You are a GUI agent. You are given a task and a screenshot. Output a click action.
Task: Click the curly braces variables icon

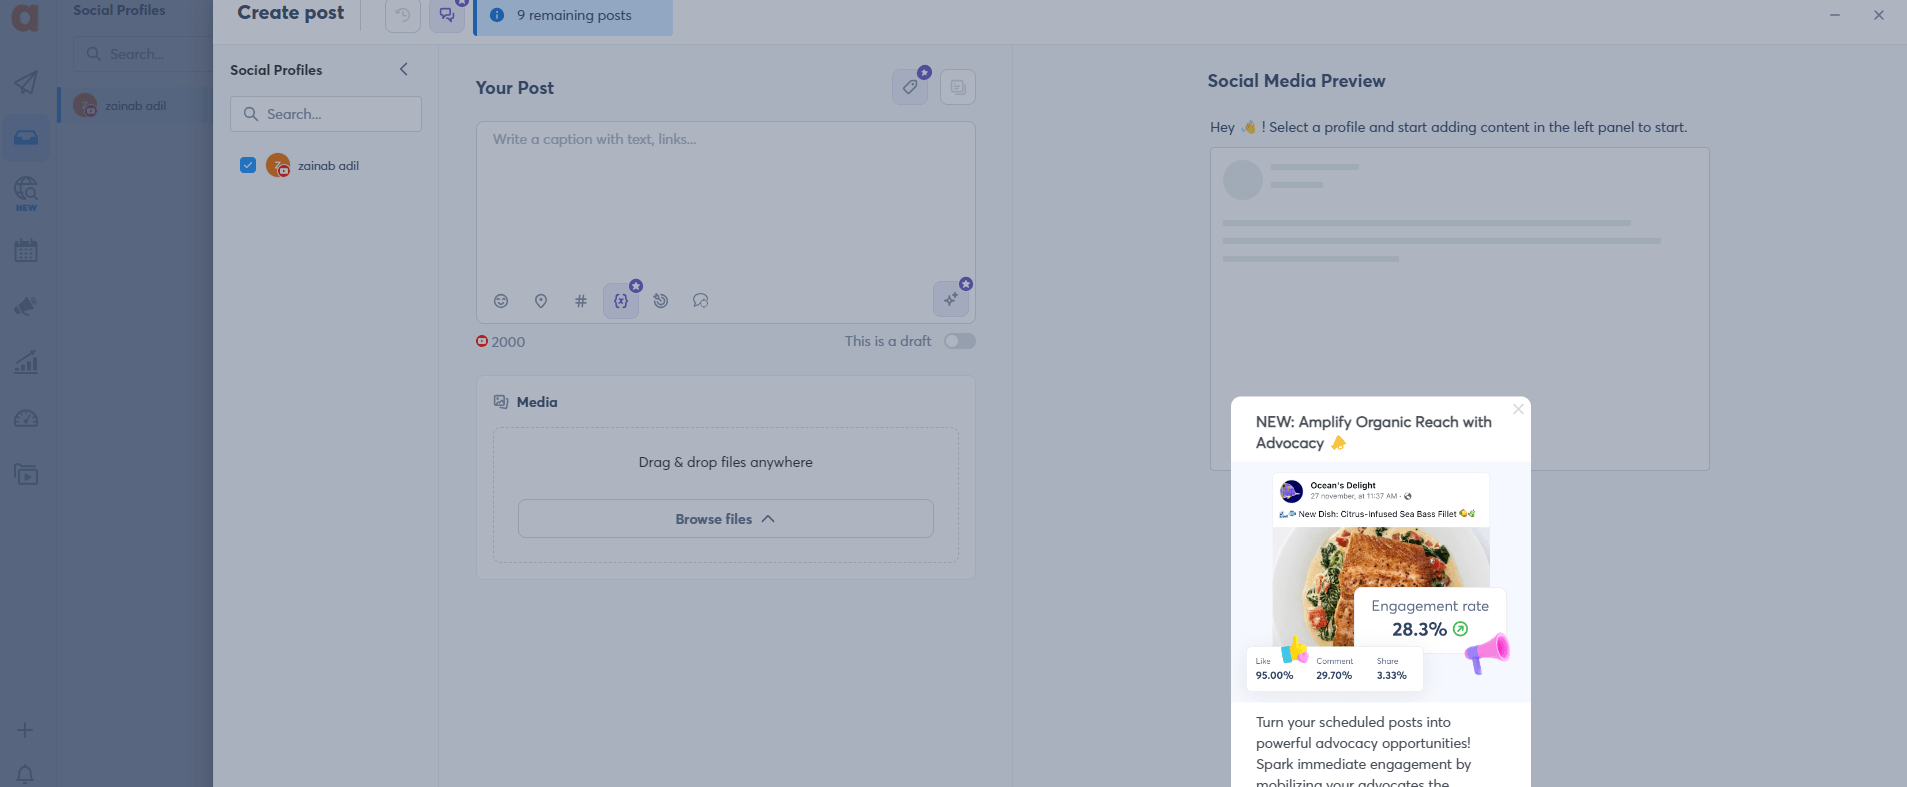click(x=621, y=301)
